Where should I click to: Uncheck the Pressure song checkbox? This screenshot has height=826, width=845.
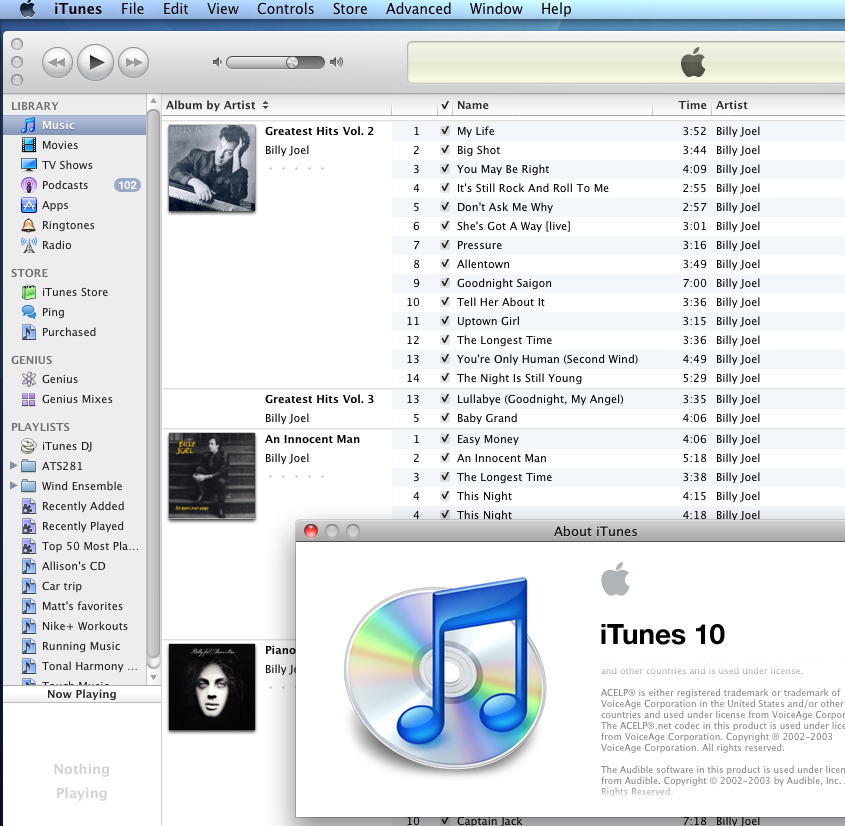pyautogui.click(x=445, y=245)
